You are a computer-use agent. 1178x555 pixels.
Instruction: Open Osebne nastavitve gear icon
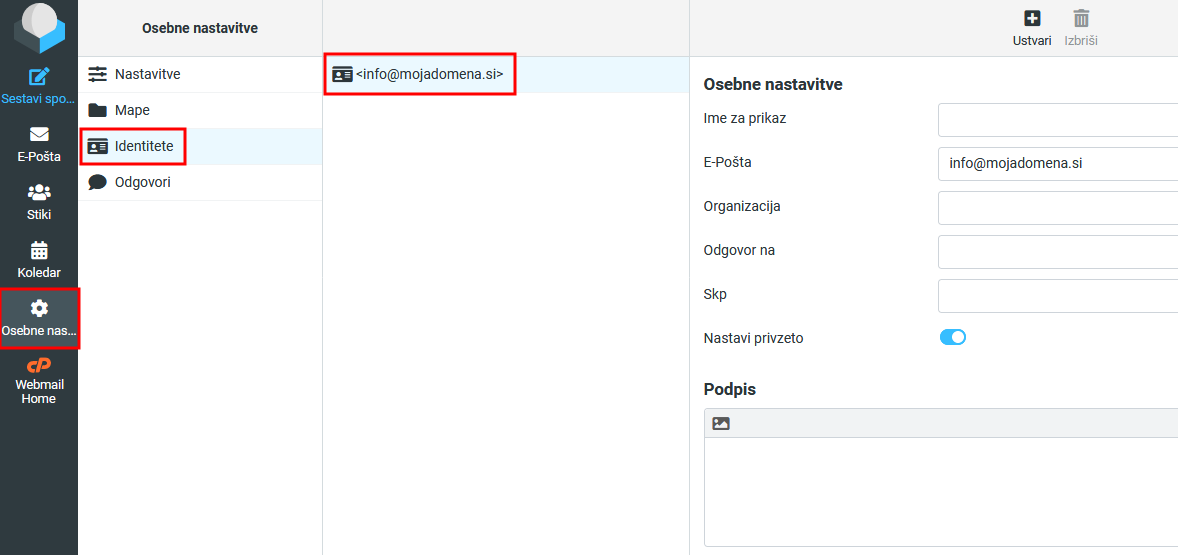click(39, 308)
